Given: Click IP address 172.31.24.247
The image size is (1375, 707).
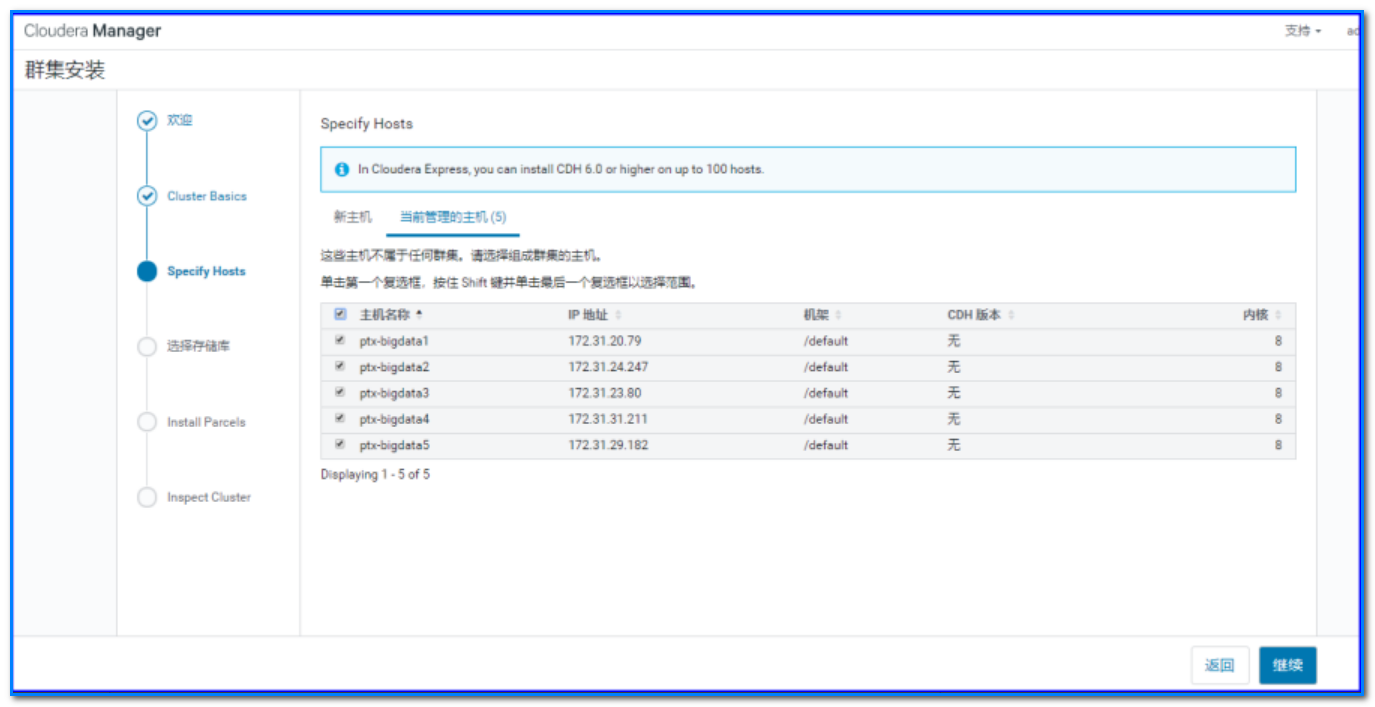Looking at the screenshot, I should click(x=608, y=367).
